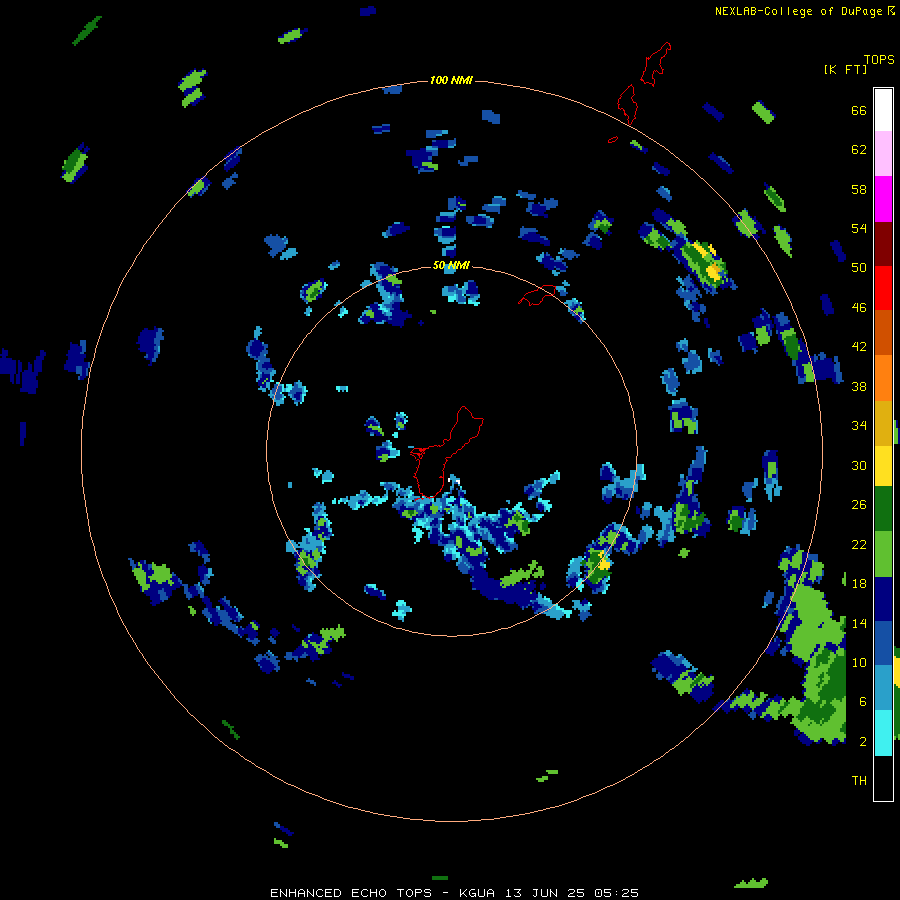The image size is (900, 900).
Task: Click the cyan legend swatch
Action: click(x=883, y=732)
